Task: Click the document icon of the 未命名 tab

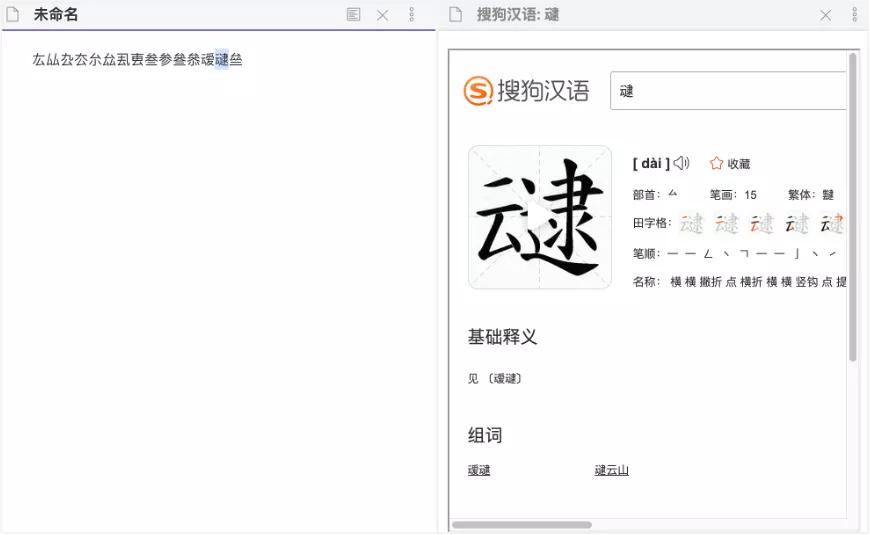Action: click(12, 14)
